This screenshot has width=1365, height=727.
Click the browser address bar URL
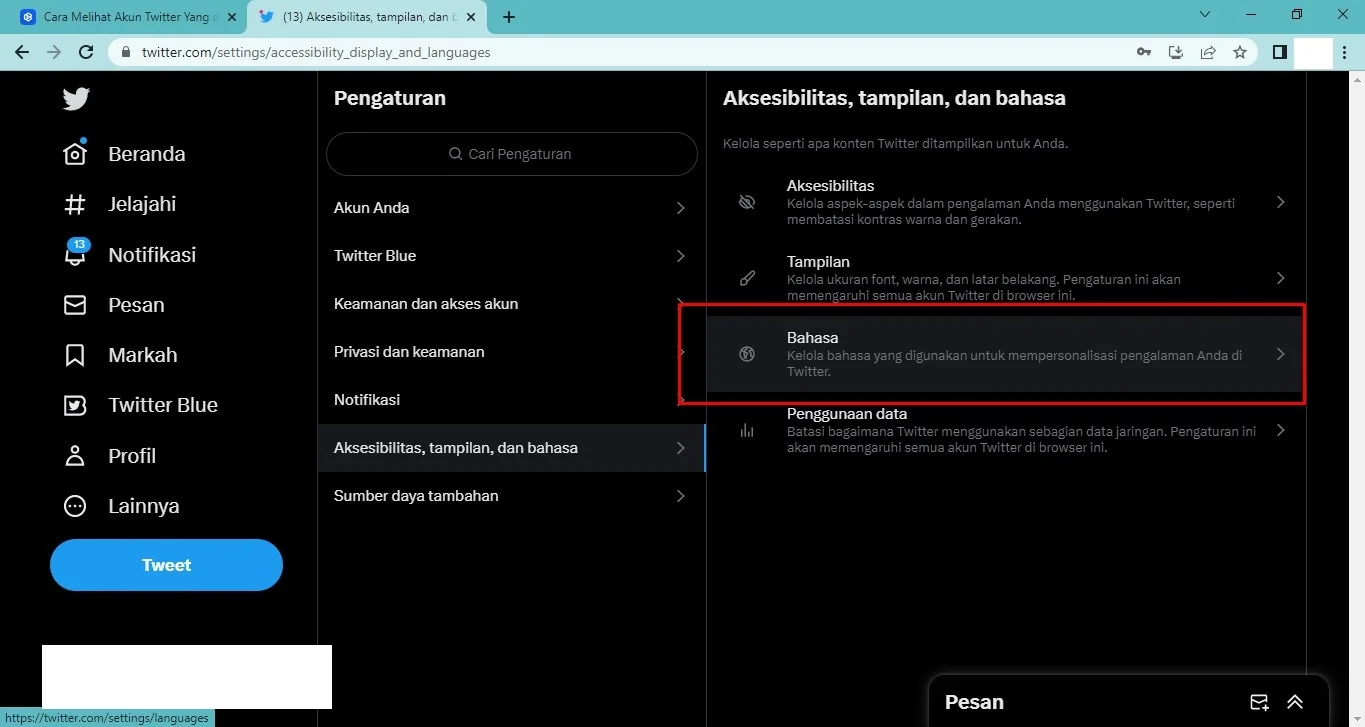(316, 52)
